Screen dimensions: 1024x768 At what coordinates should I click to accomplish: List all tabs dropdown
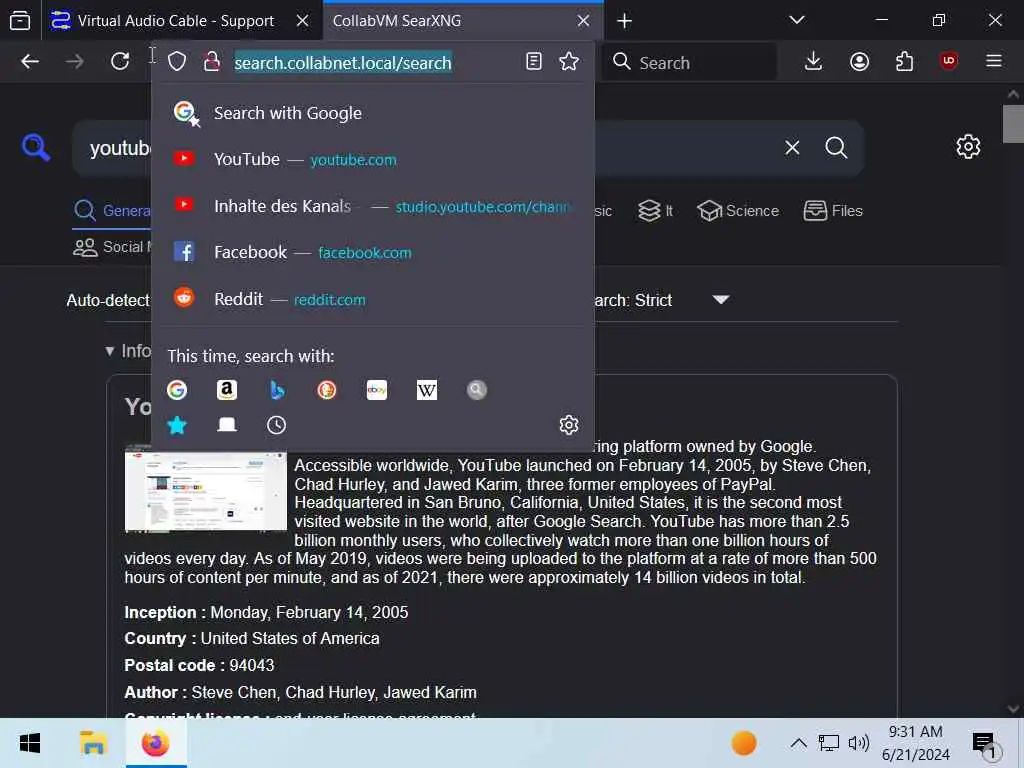[x=797, y=20]
